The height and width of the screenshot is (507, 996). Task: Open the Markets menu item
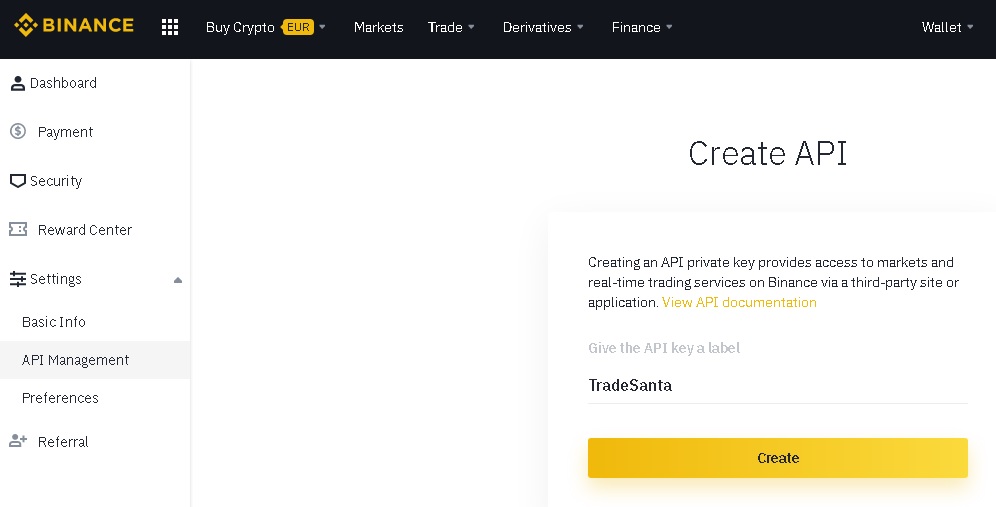[379, 27]
